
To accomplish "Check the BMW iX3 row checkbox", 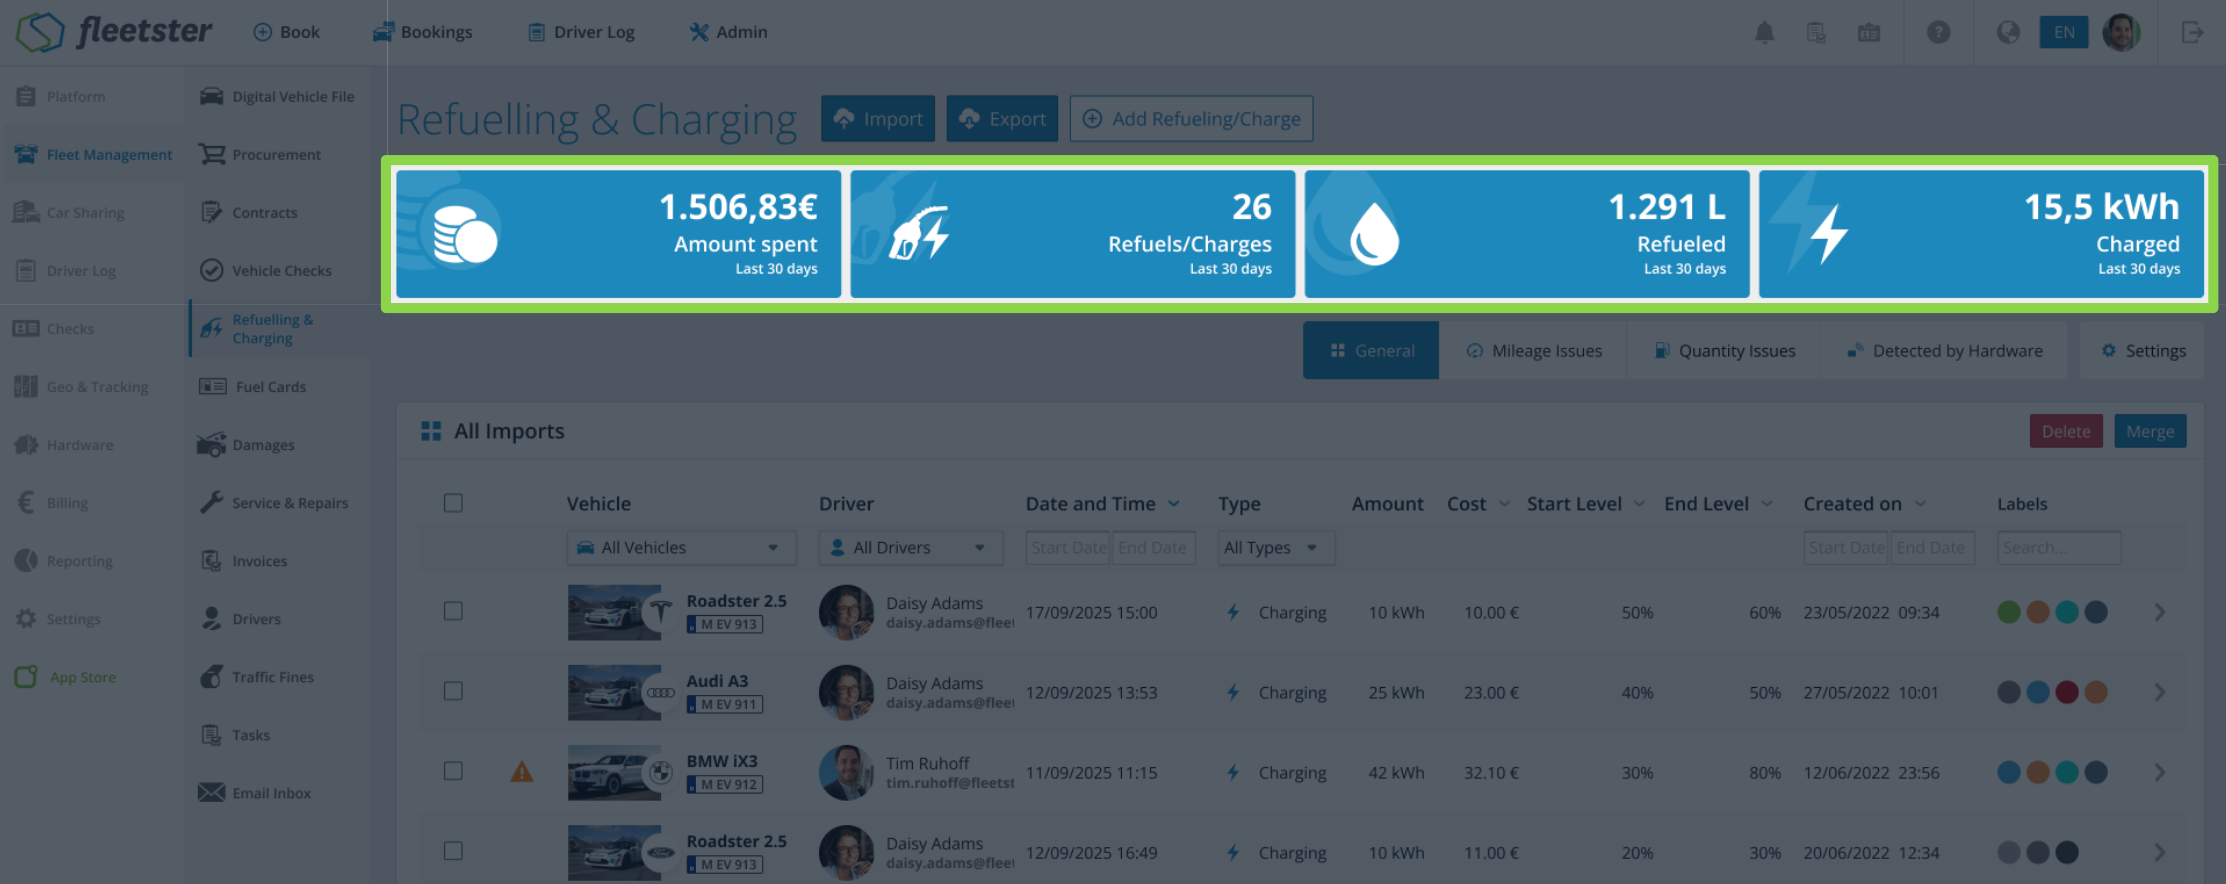I will coord(453,771).
